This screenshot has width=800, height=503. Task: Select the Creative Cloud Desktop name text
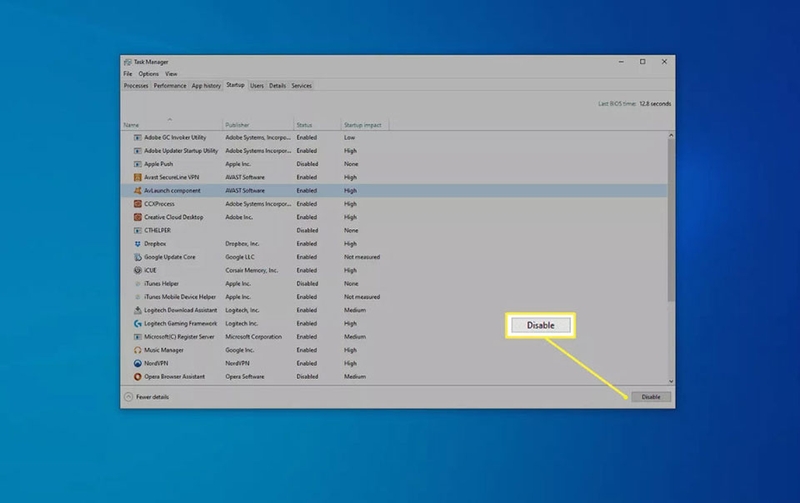tap(173, 217)
